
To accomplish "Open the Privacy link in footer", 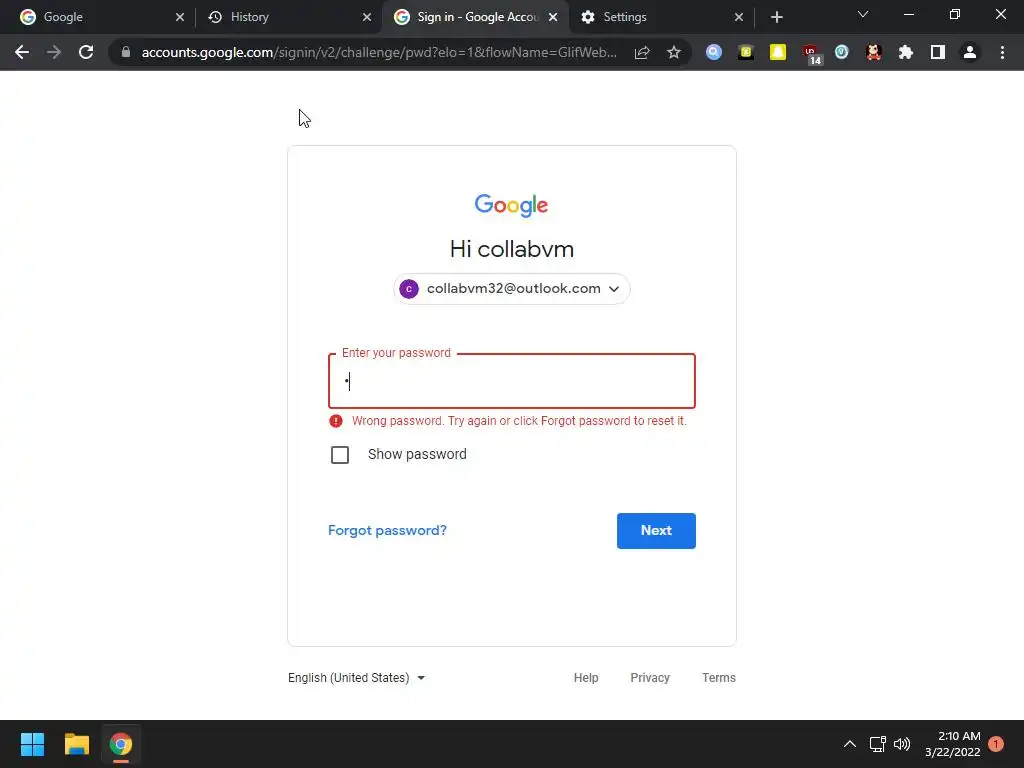I will point(650,678).
